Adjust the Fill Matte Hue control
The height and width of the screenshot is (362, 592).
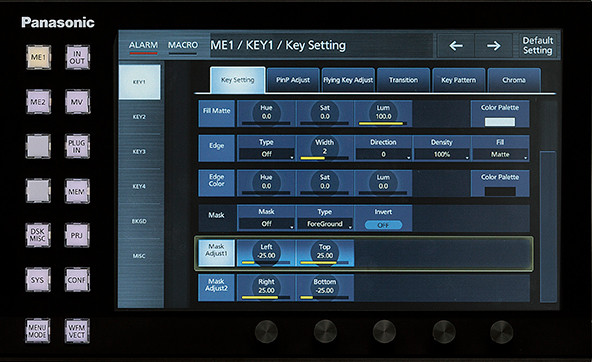pyautogui.click(x=266, y=113)
